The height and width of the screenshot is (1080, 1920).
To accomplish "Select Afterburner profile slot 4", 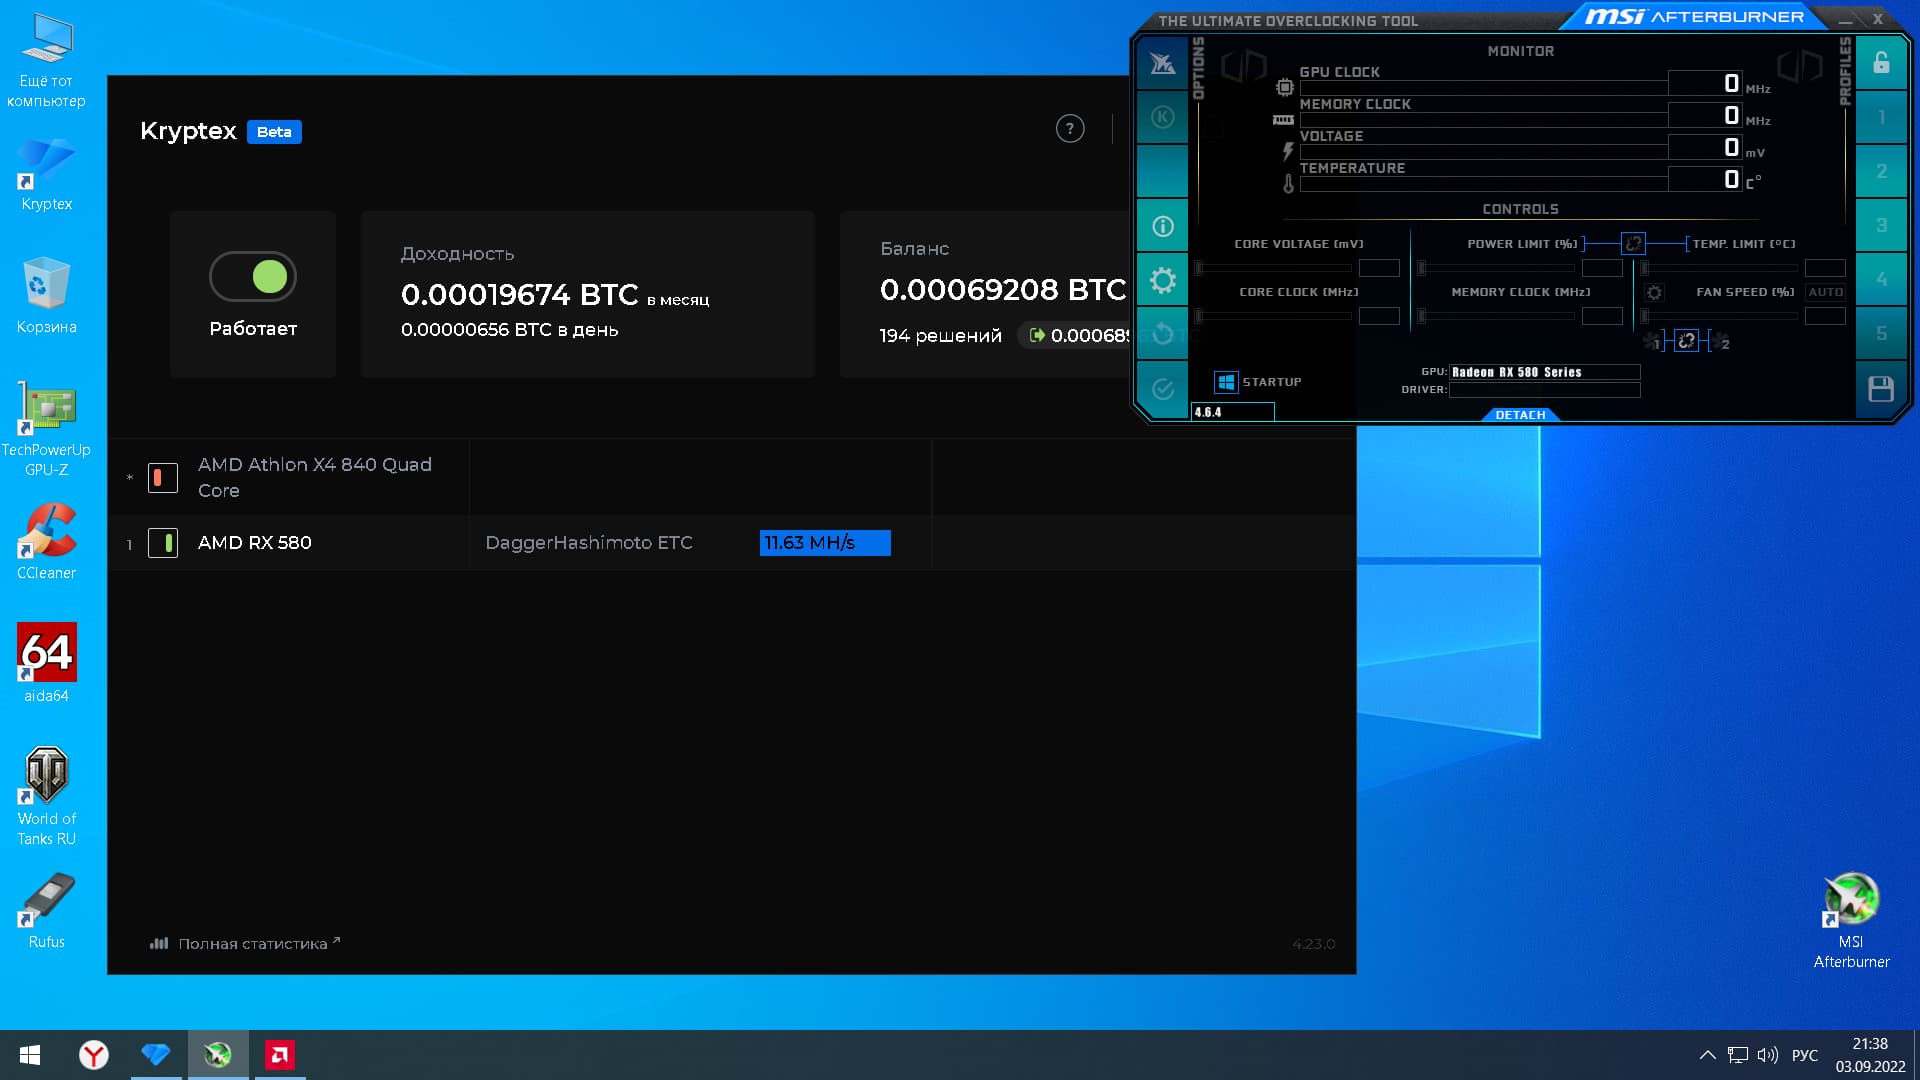I will pyautogui.click(x=1881, y=279).
